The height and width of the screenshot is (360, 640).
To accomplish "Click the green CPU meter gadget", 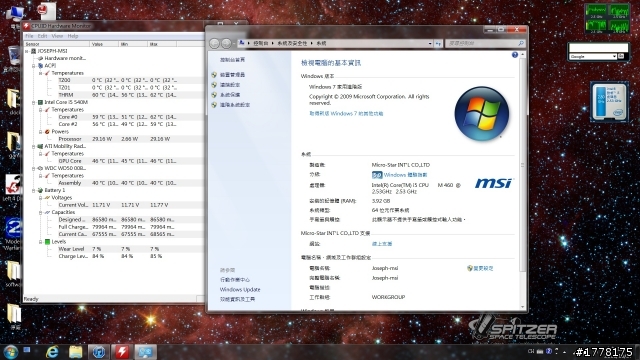I will [x=607, y=18].
